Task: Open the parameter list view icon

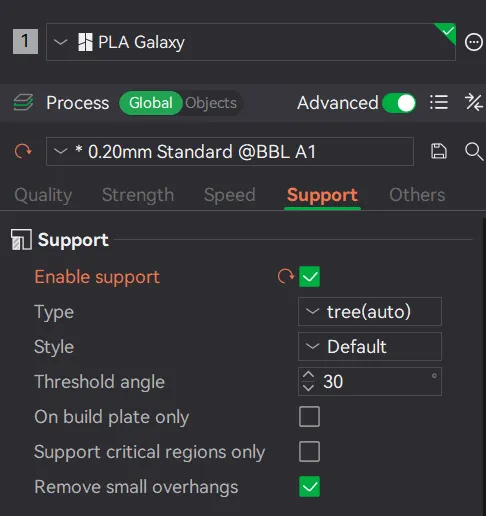Action: pyautogui.click(x=439, y=102)
